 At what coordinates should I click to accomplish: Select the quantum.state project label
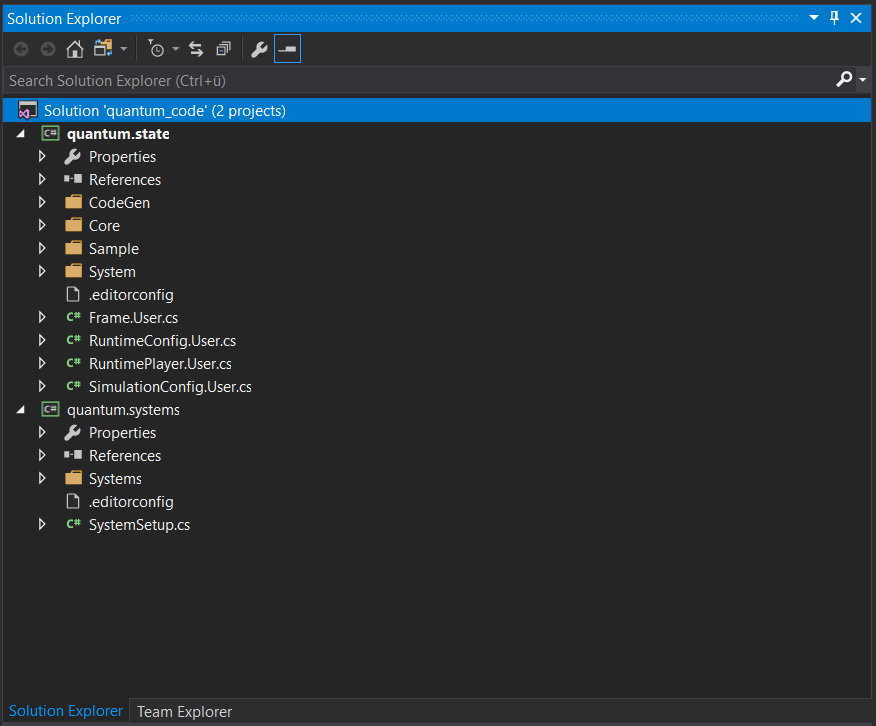click(x=118, y=134)
